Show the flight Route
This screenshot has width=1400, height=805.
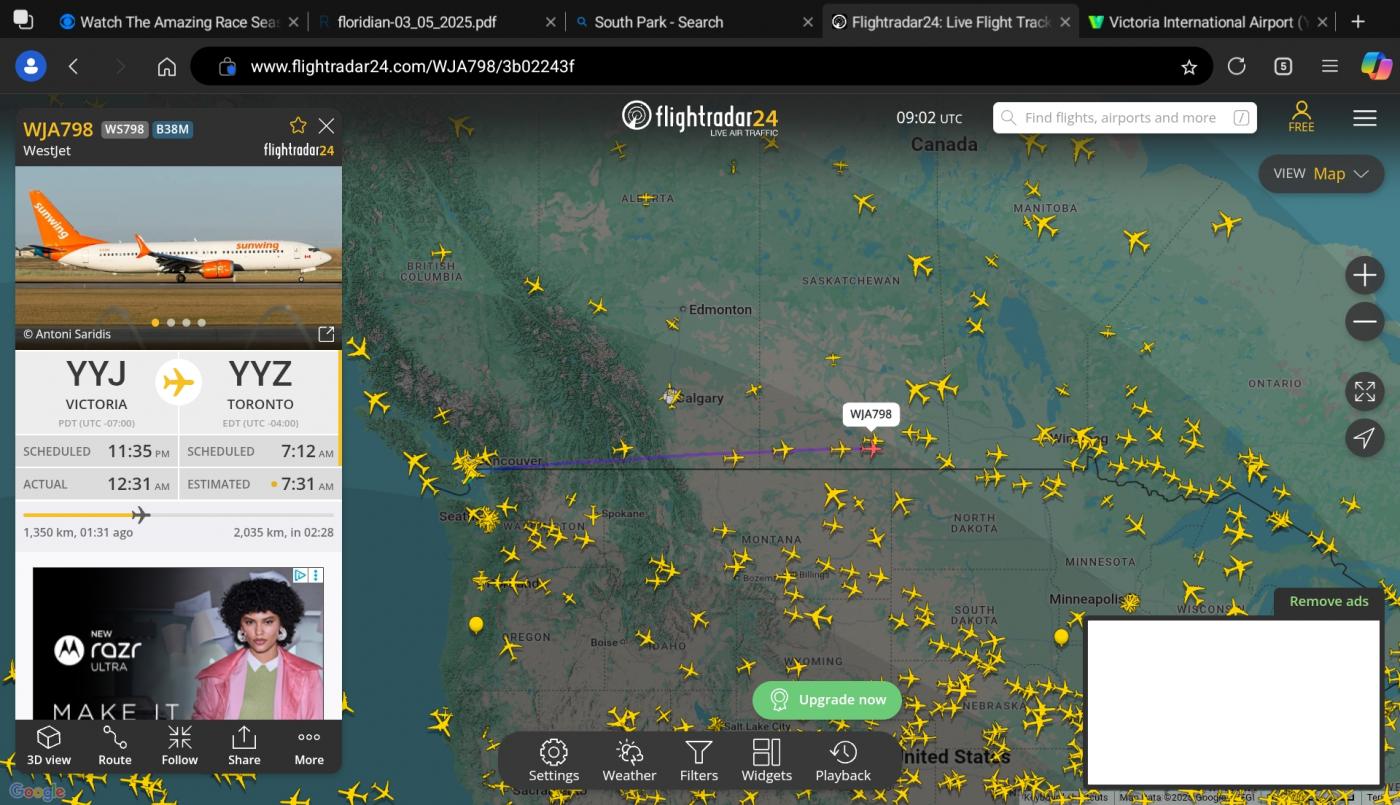click(x=115, y=746)
